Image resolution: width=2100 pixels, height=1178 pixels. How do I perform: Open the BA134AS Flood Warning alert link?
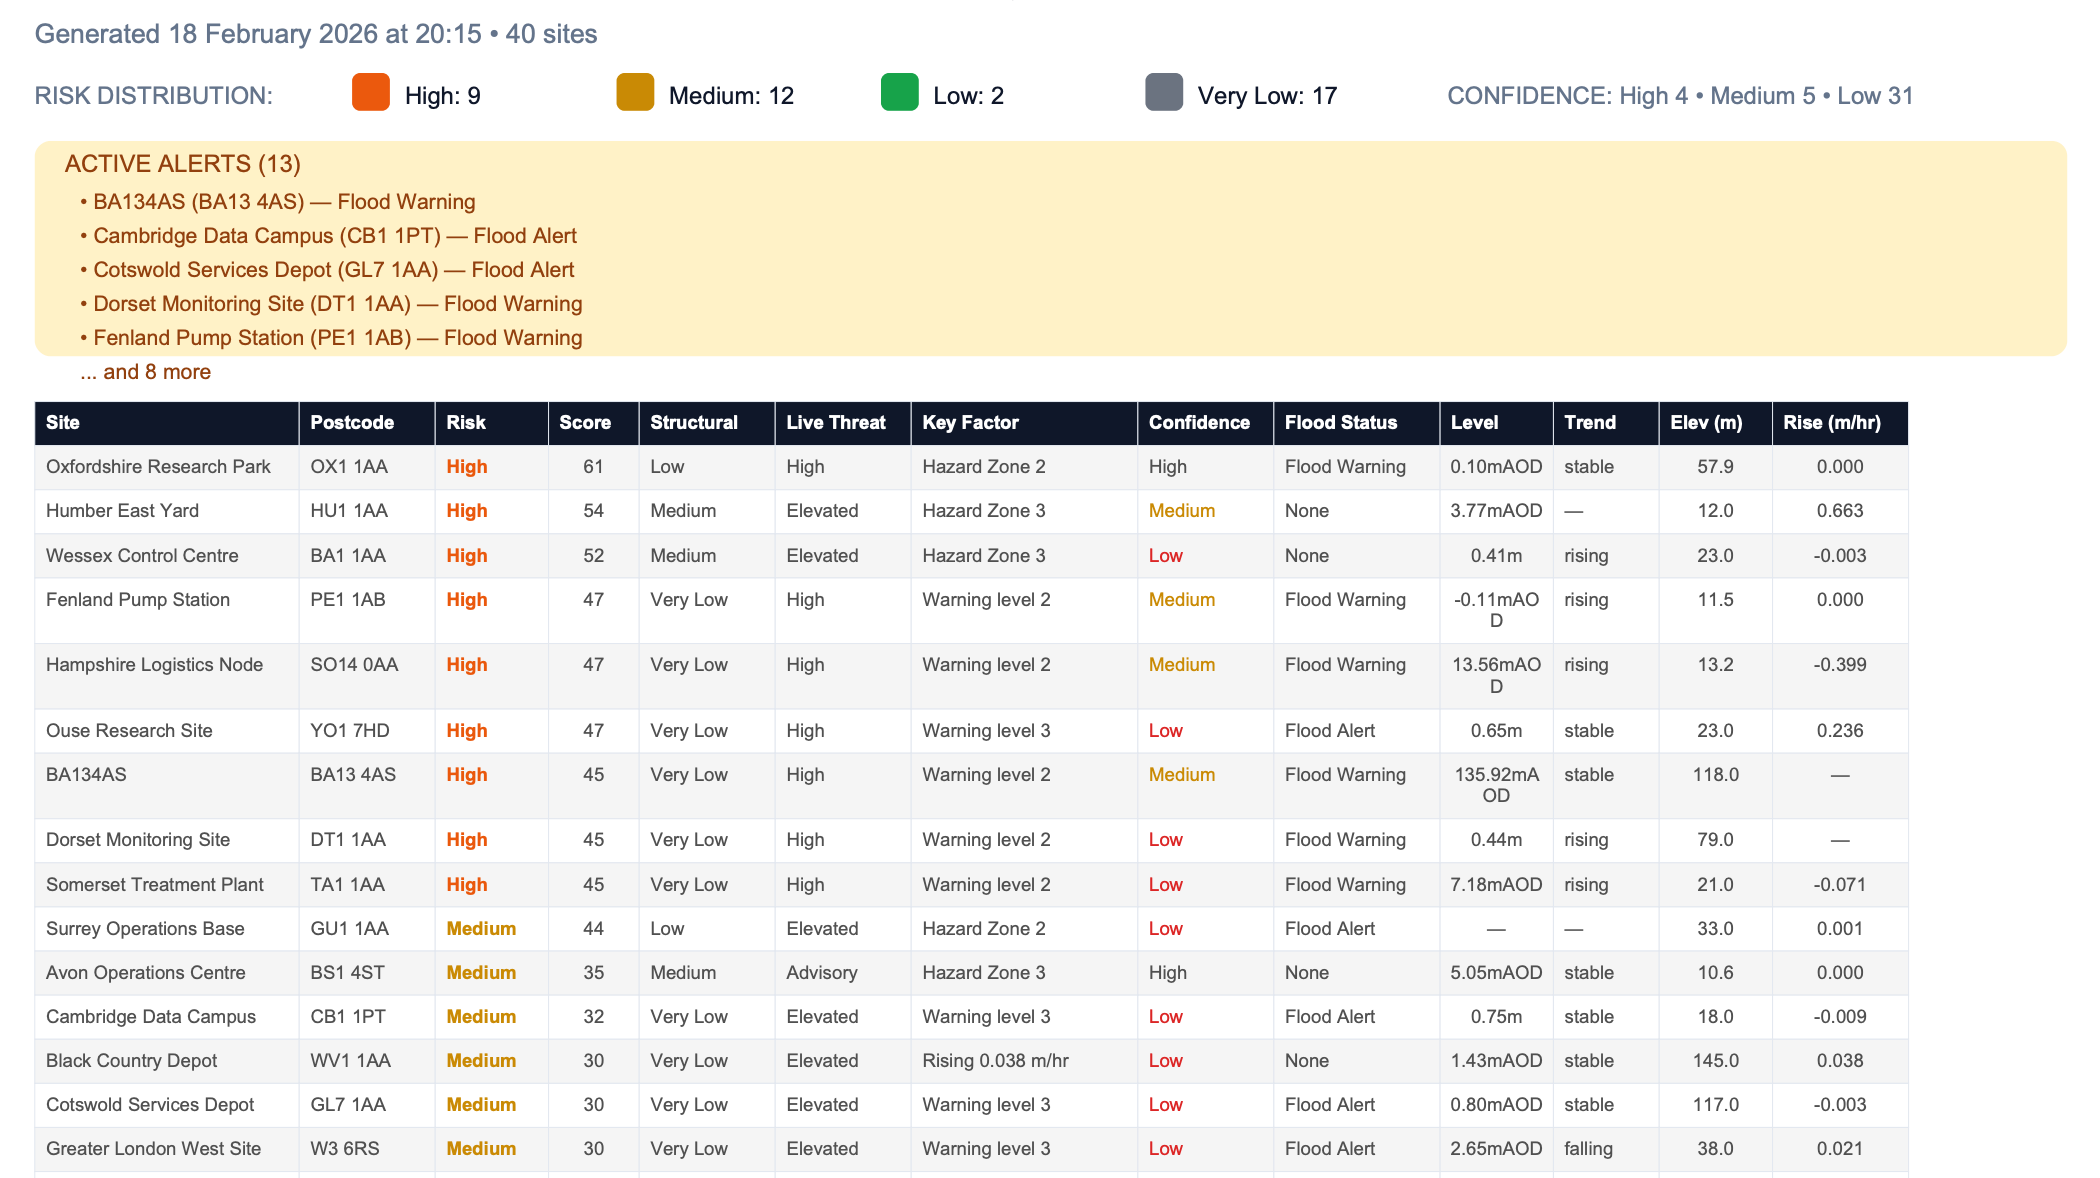284,201
